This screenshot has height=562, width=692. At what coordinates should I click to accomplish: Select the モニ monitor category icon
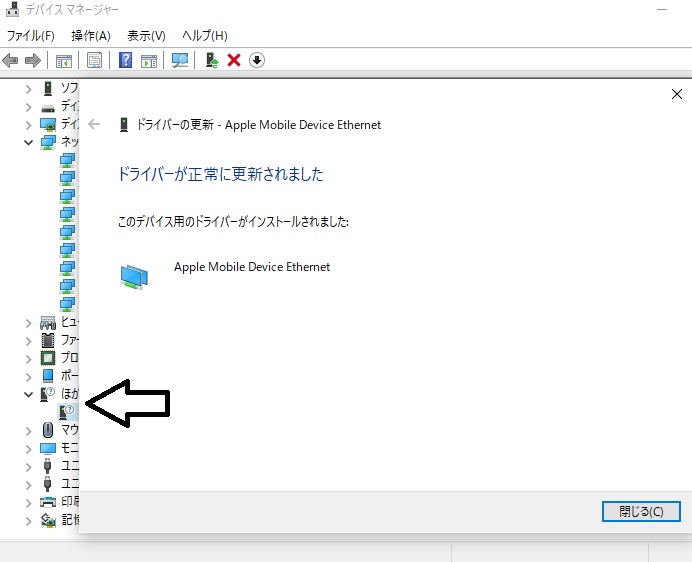pos(48,449)
